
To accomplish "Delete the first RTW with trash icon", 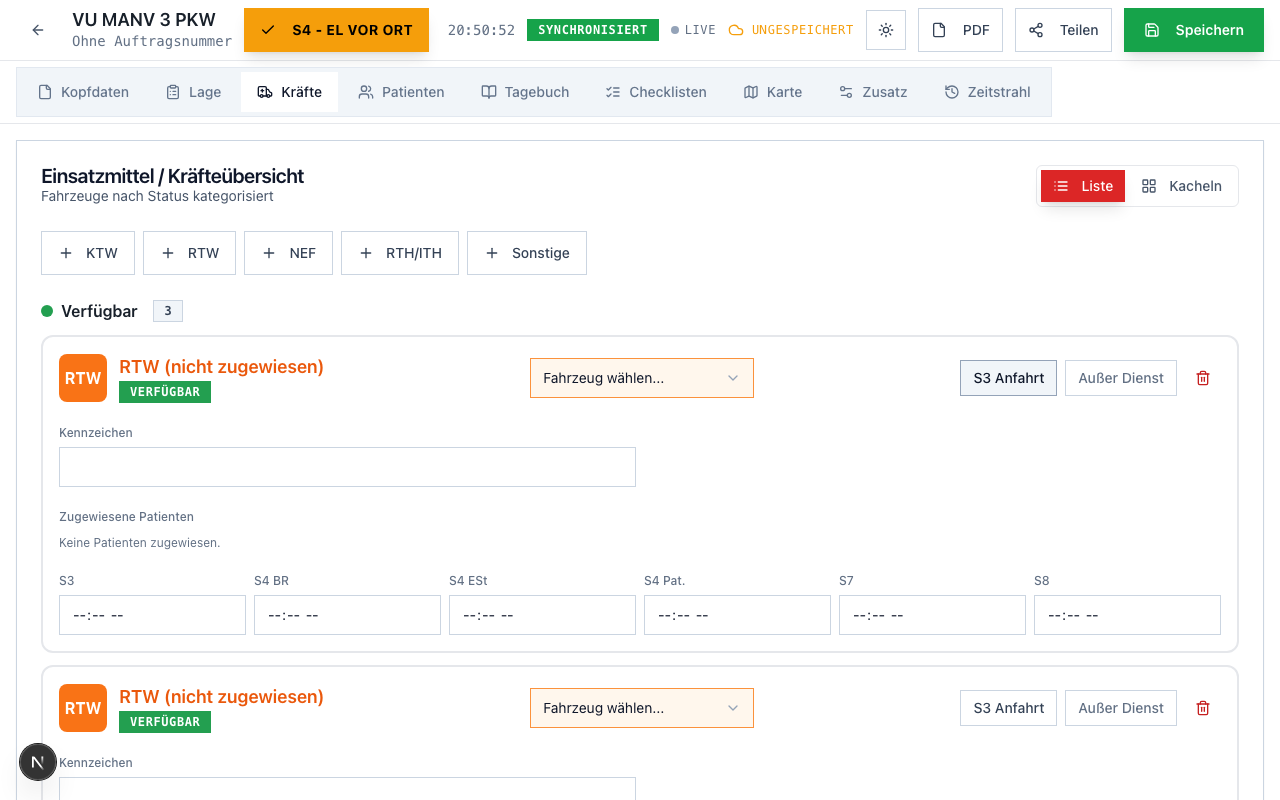I will tap(1203, 378).
